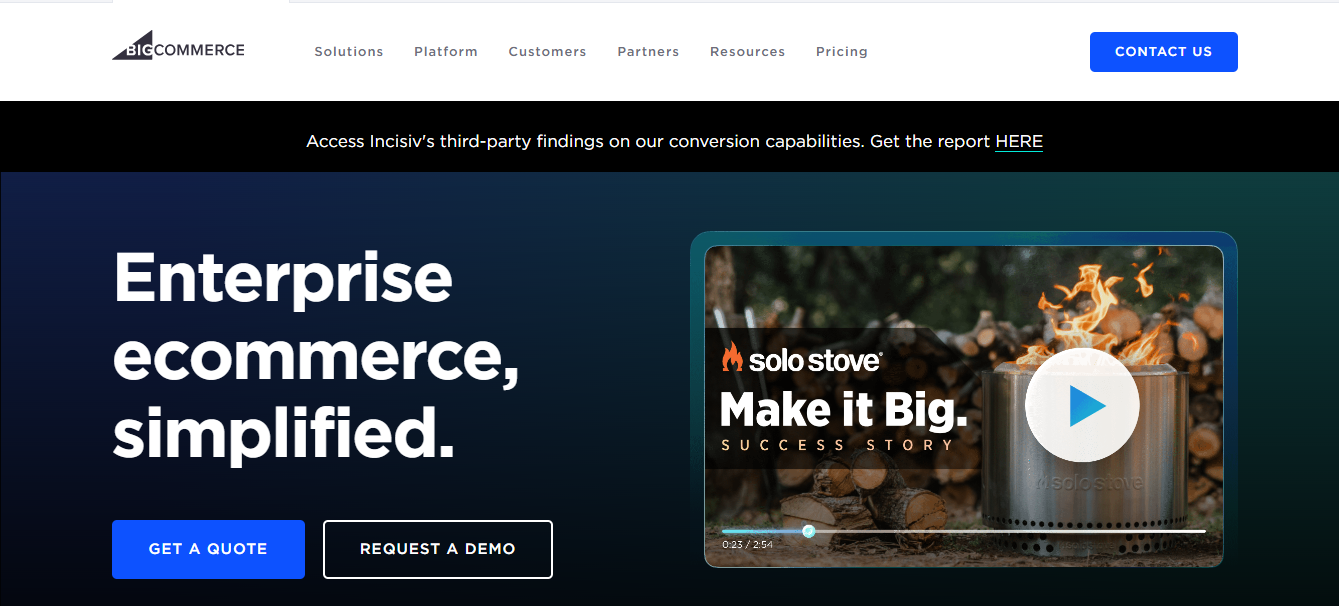The width and height of the screenshot is (1339, 606).
Task: Open the Resources menu
Action: [747, 52]
